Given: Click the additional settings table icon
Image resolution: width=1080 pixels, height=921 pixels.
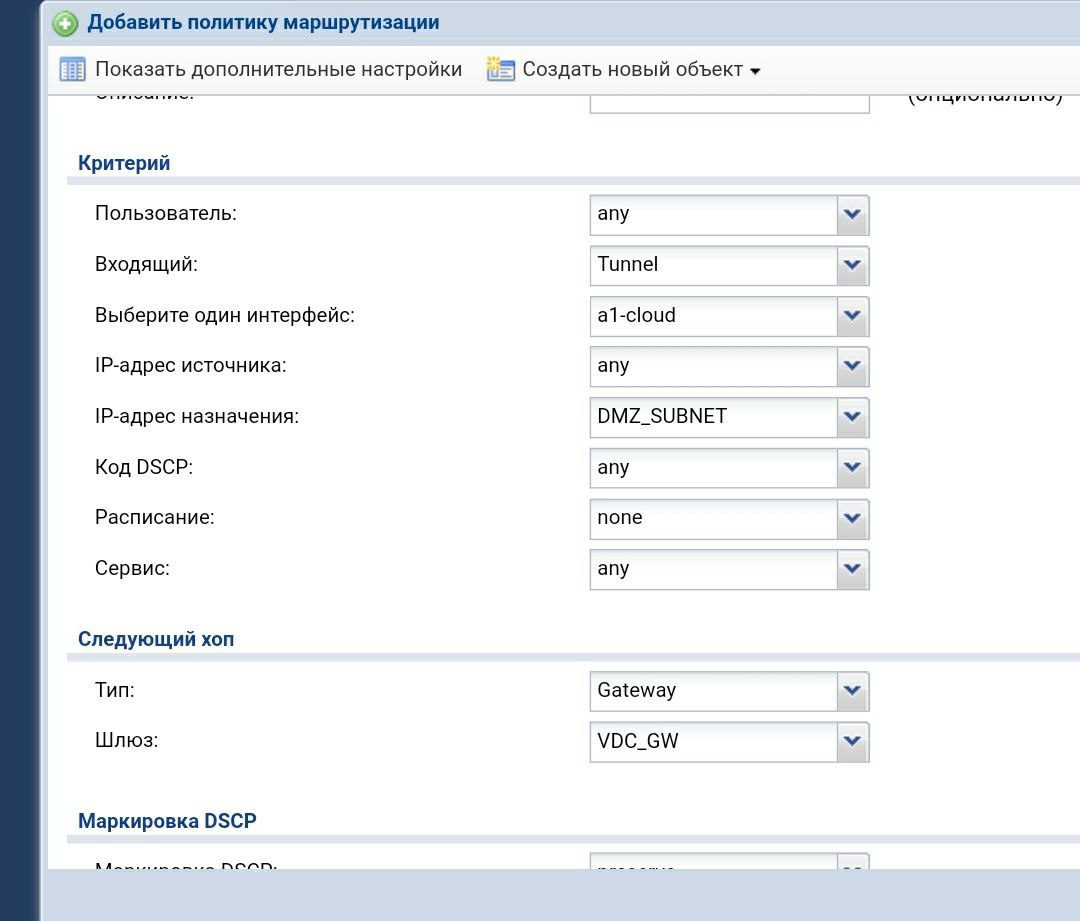Looking at the screenshot, I should pyautogui.click(x=72, y=70).
